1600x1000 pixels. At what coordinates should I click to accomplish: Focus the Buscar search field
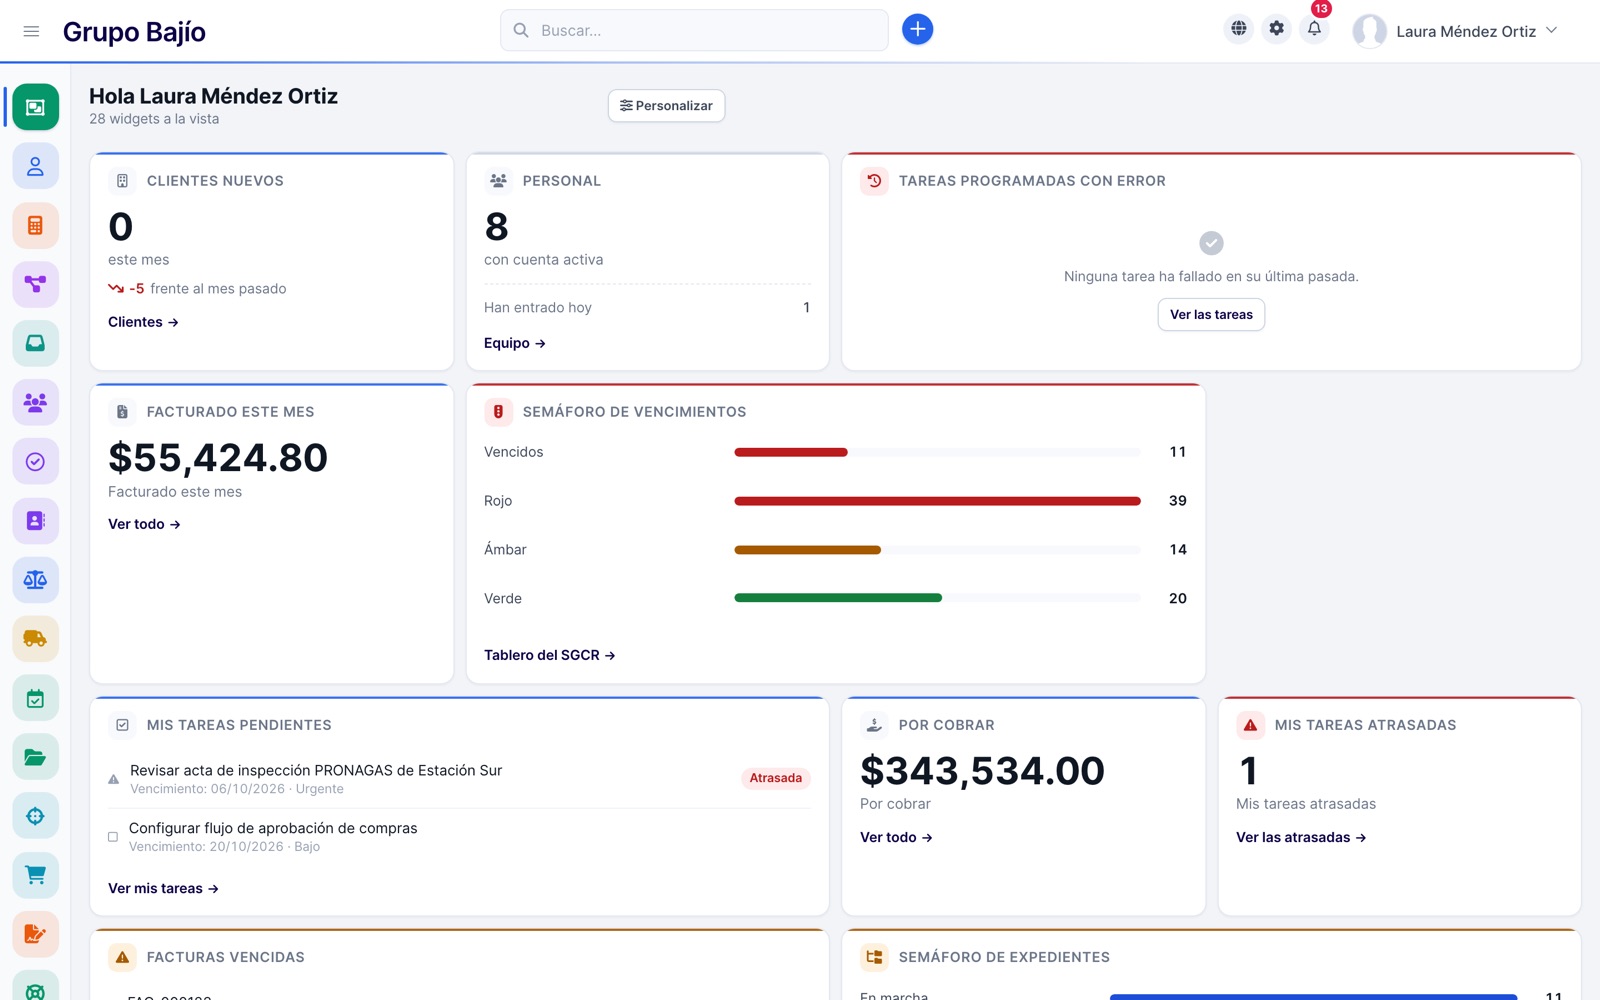point(694,30)
